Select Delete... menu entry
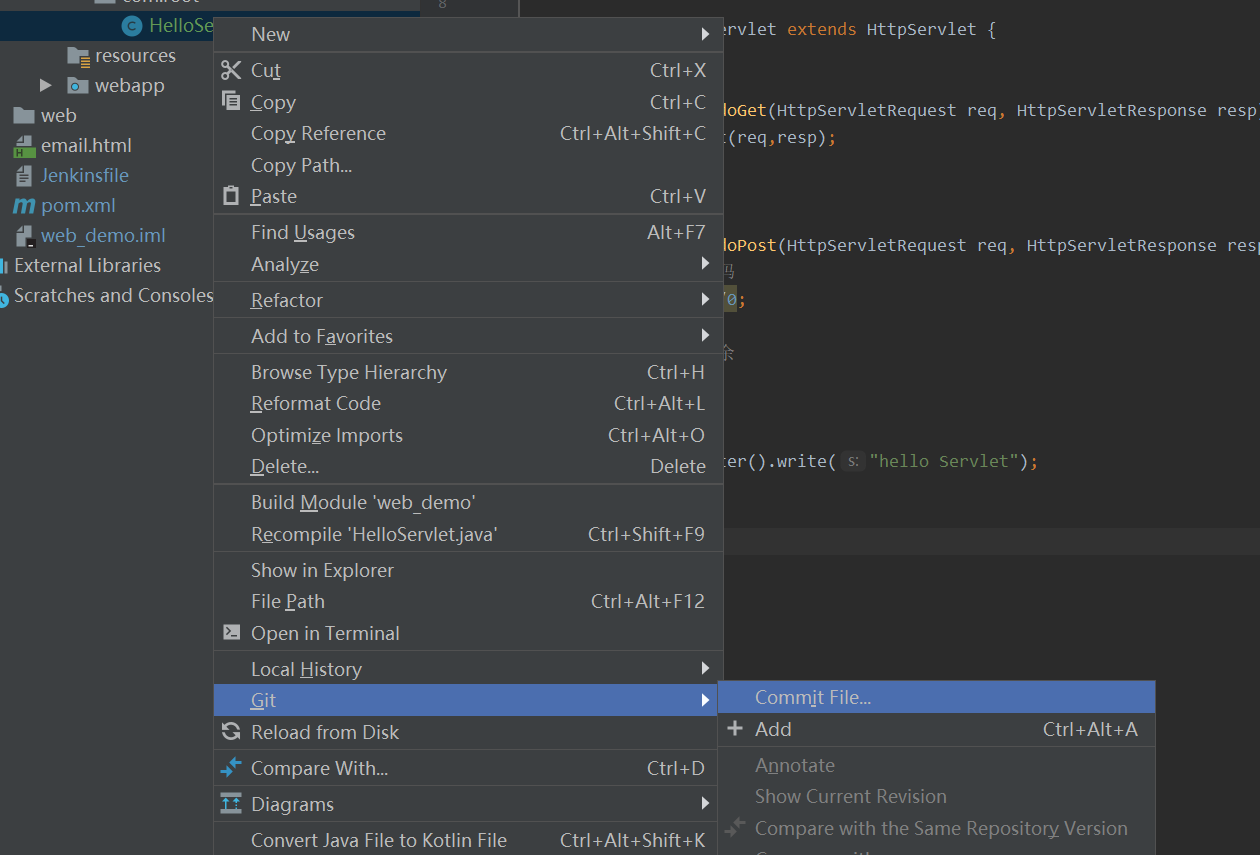Image resolution: width=1260 pixels, height=855 pixels. 468,466
